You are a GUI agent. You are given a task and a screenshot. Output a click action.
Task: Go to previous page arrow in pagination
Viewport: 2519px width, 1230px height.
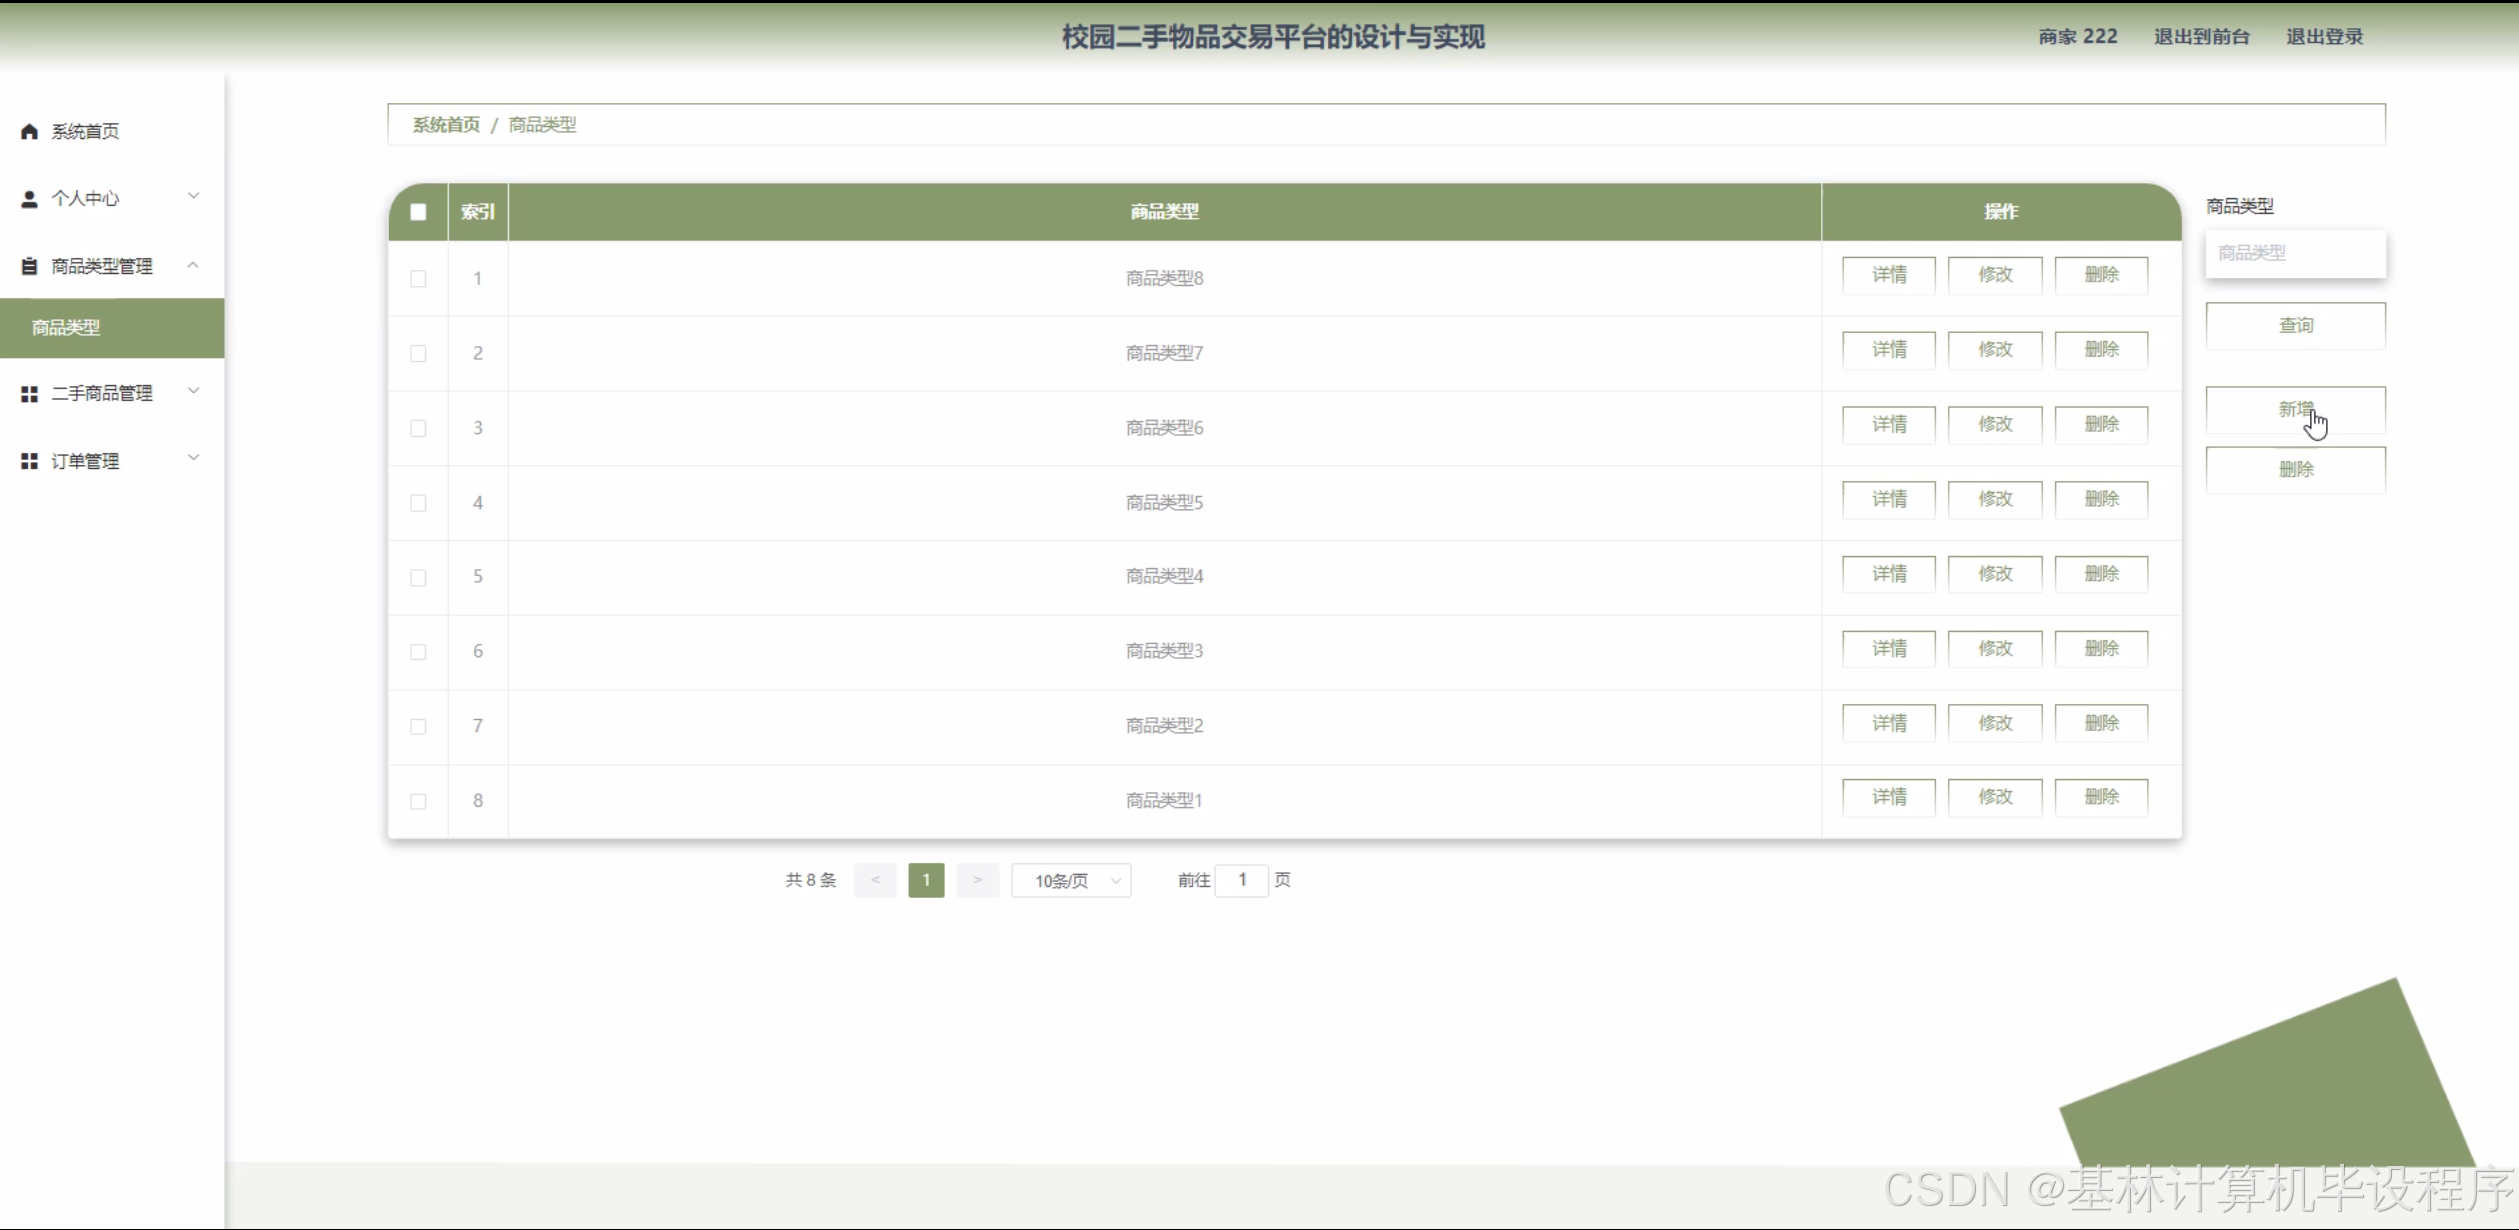point(875,880)
